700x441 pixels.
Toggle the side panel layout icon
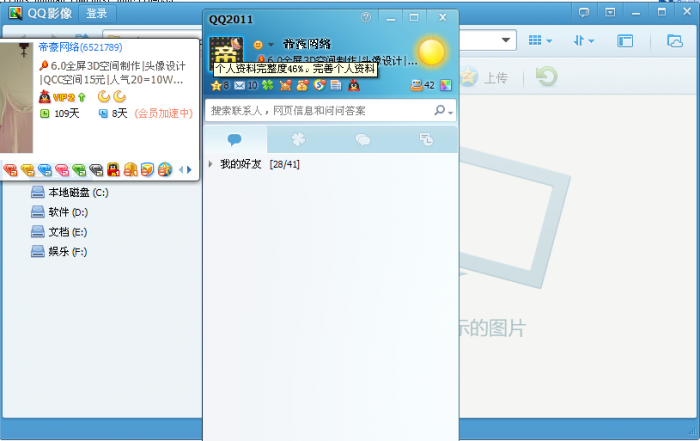(625, 41)
